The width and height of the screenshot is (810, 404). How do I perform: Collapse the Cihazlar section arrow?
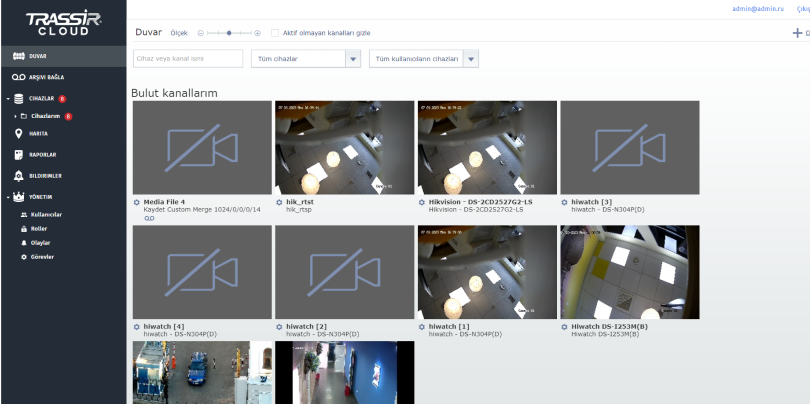[x=8, y=99]
